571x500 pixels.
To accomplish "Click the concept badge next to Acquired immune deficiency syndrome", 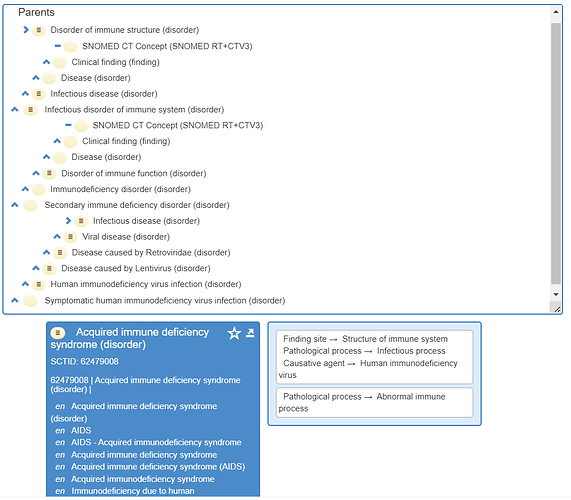I will [58, 332].
